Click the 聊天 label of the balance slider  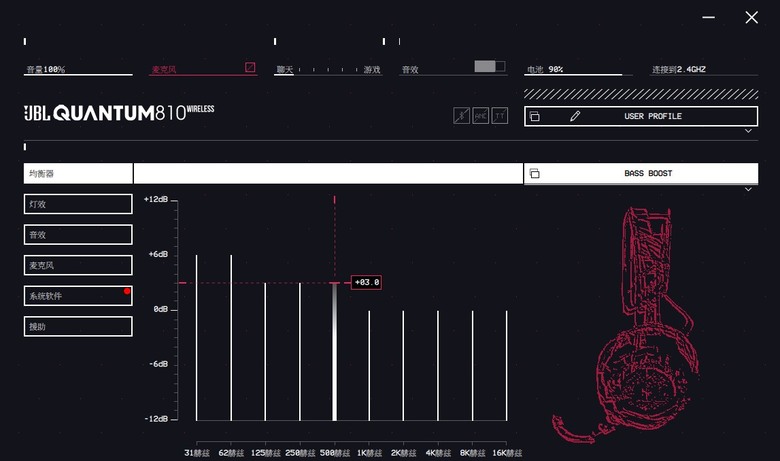[285, 70]
